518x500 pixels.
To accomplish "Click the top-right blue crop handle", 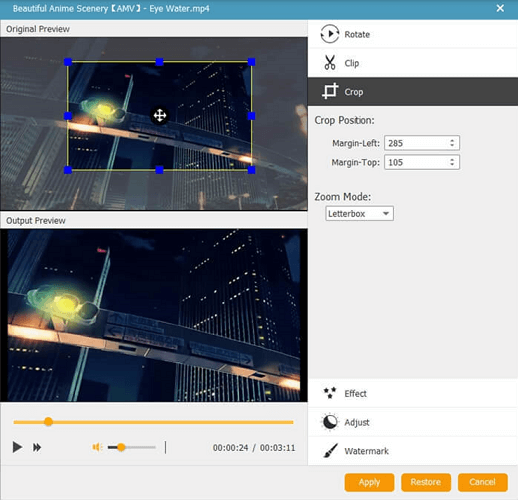I will point(252,62).
